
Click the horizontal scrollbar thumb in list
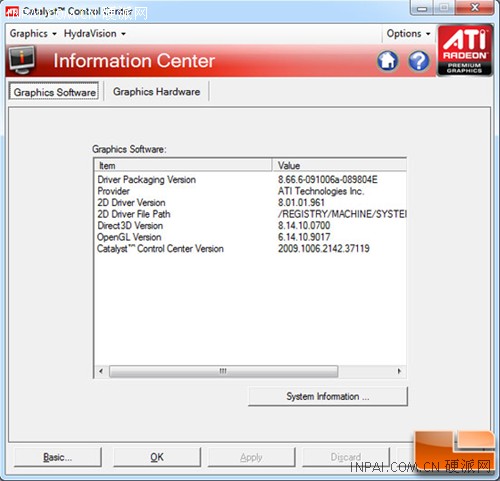pos(223,371)
